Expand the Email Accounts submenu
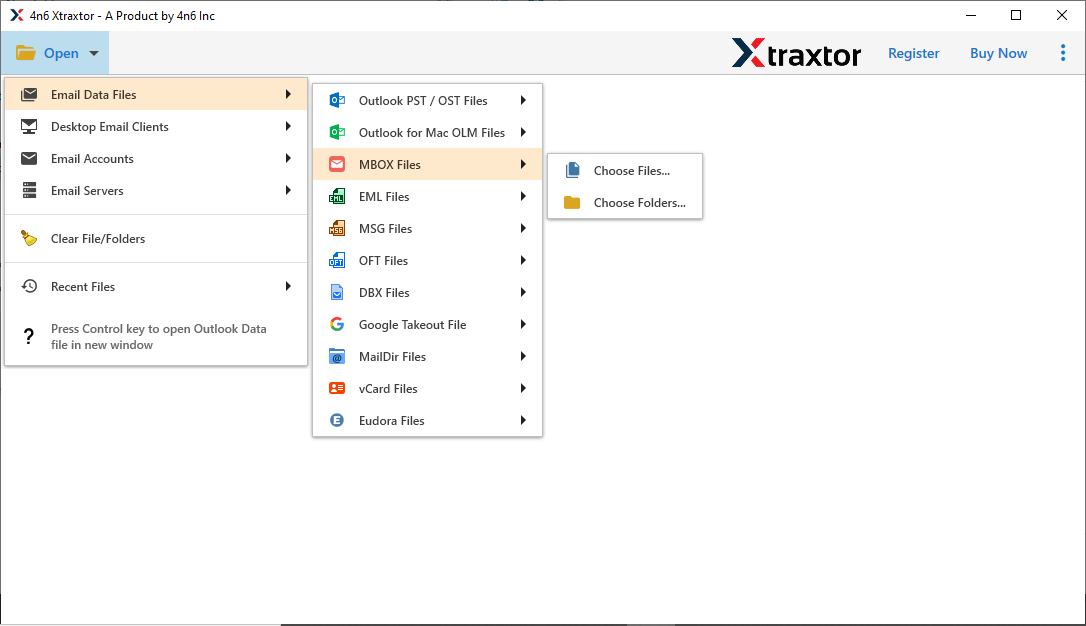The image size is (1086, 626). (288, 158)
